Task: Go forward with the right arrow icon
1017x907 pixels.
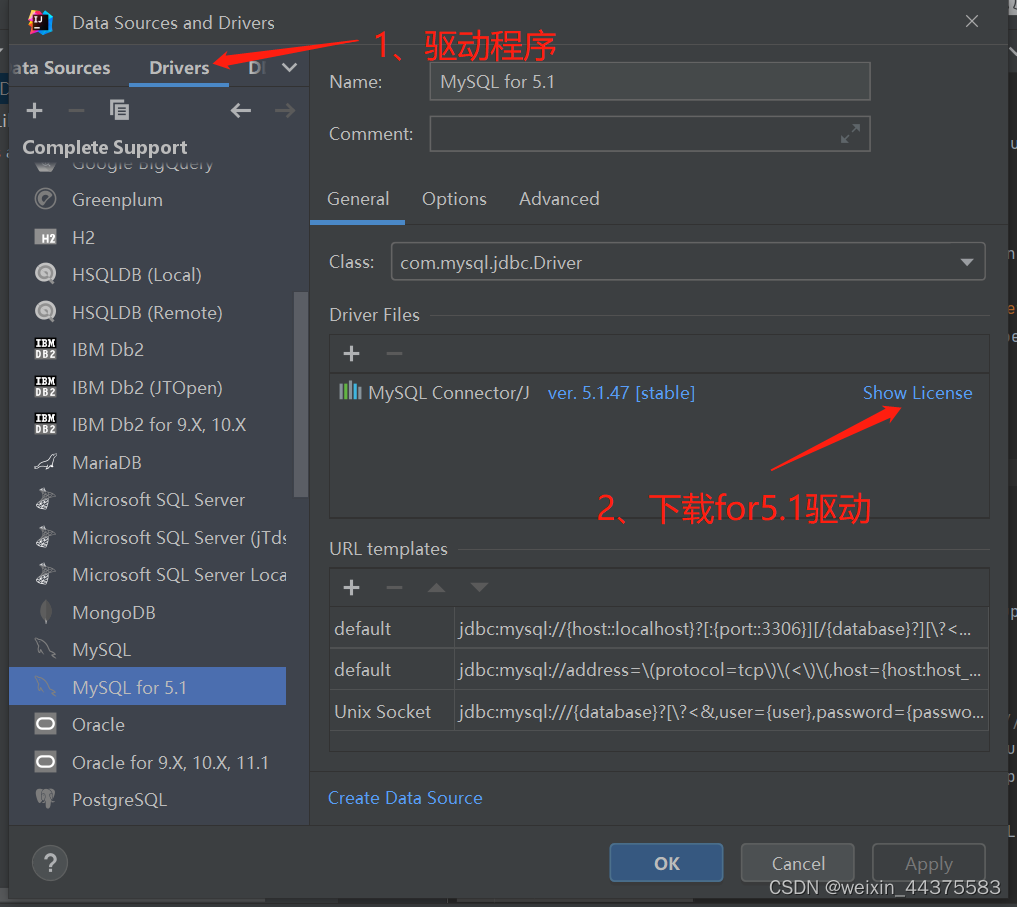Action: (x=285, y=111)
